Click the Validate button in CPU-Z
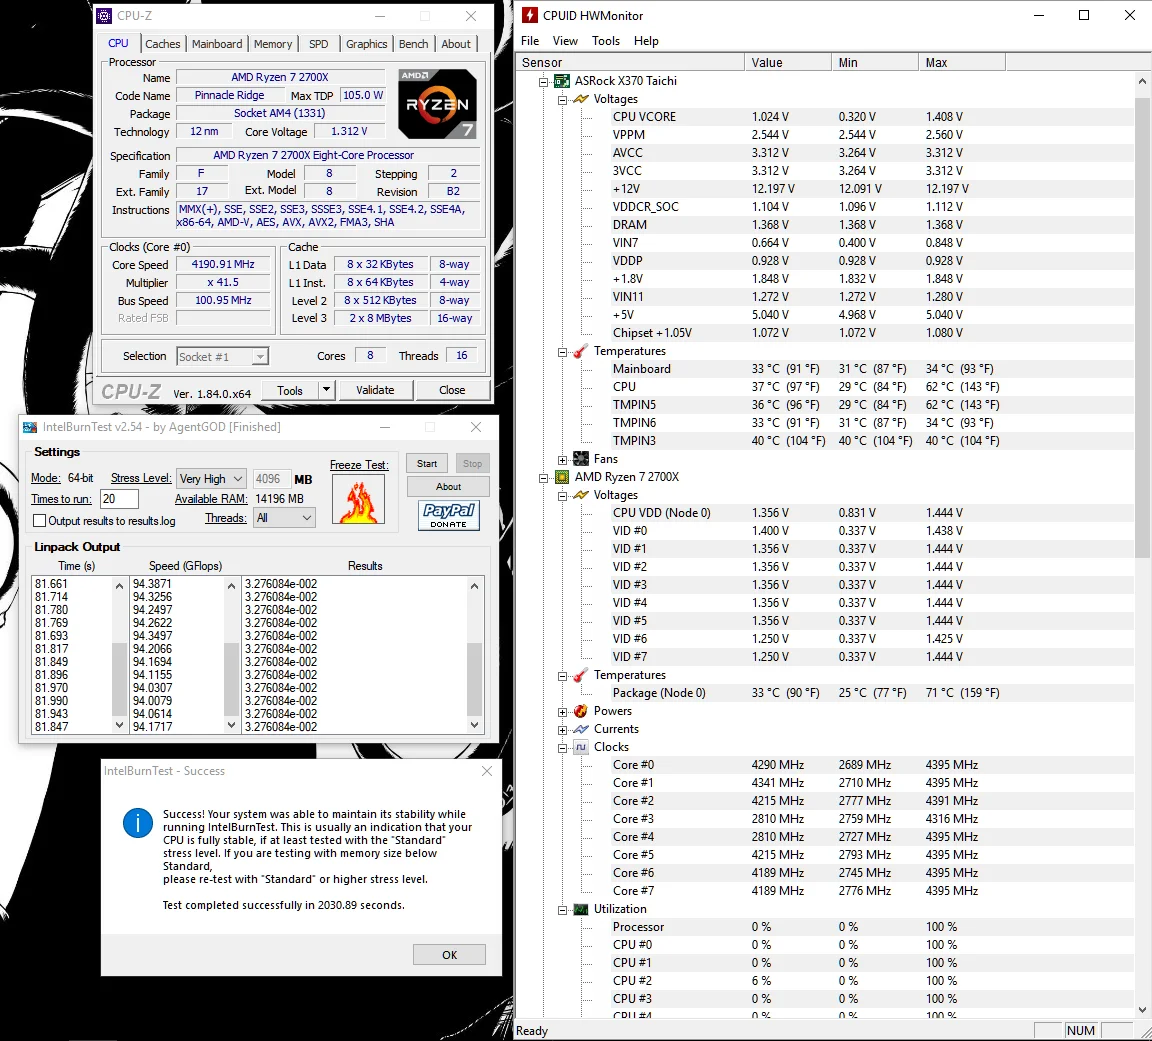 tap(375, 390)
